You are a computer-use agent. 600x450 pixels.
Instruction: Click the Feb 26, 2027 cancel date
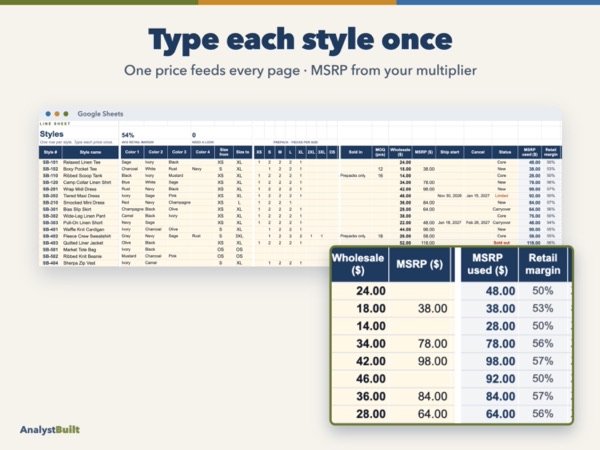[x=478, y=223]
